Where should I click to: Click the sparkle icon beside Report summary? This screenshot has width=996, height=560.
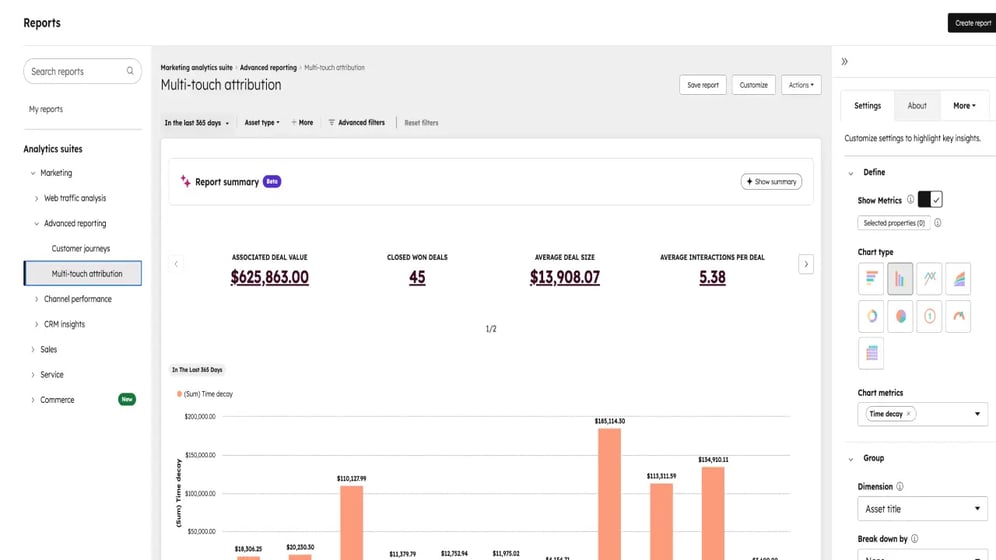pos(185,181)
